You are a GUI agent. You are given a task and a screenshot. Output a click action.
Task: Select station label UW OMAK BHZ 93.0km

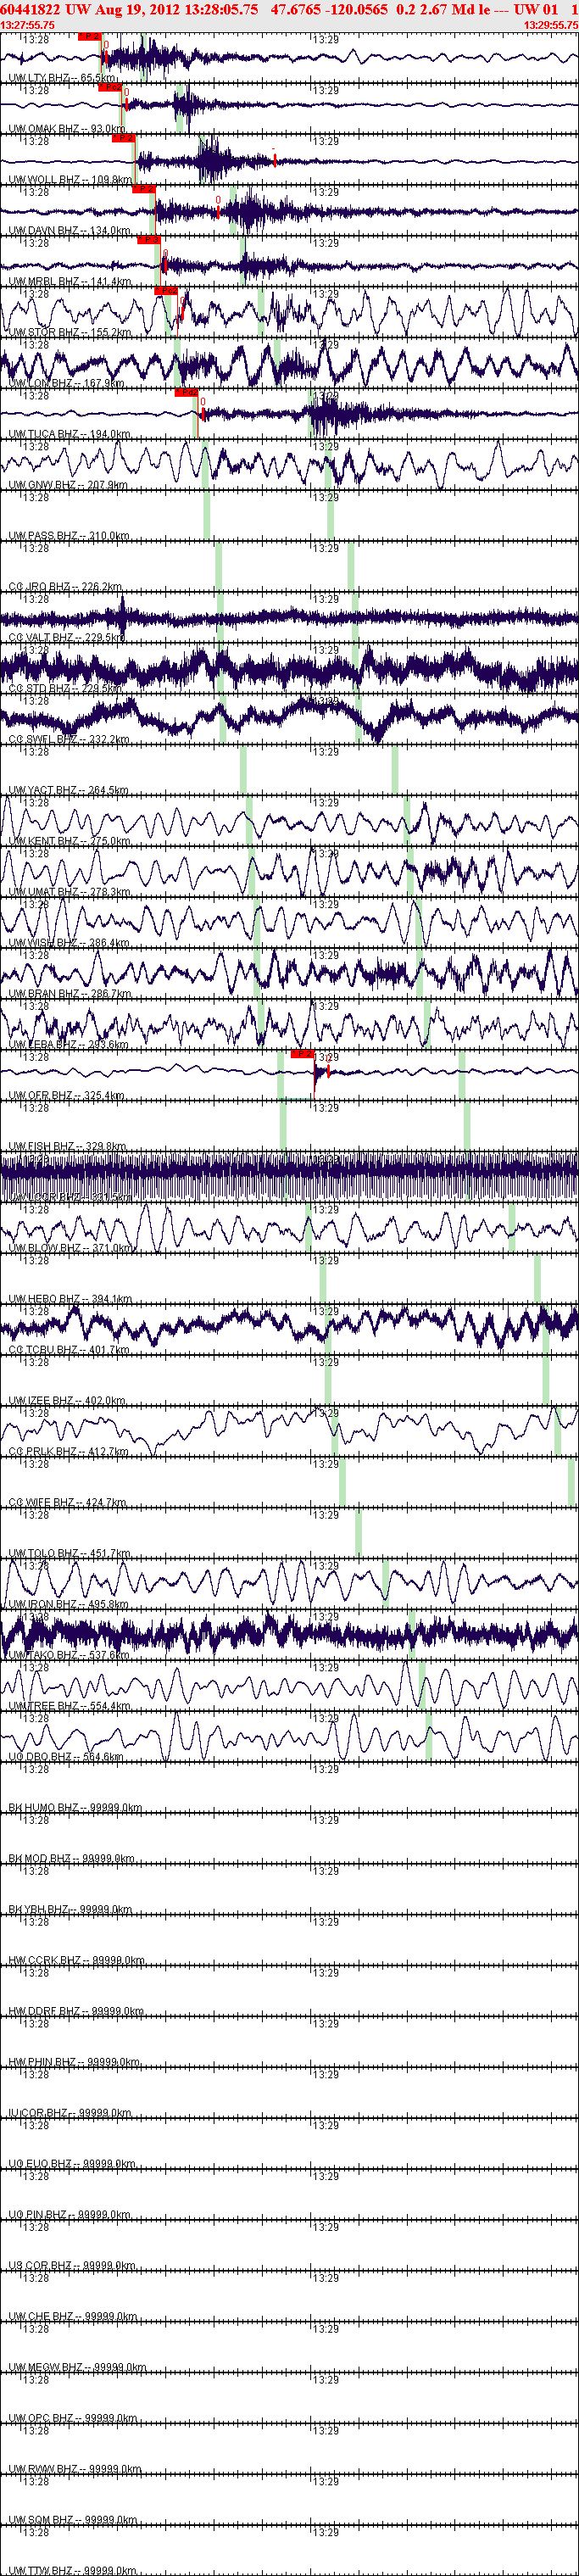[x=67, y=129]
